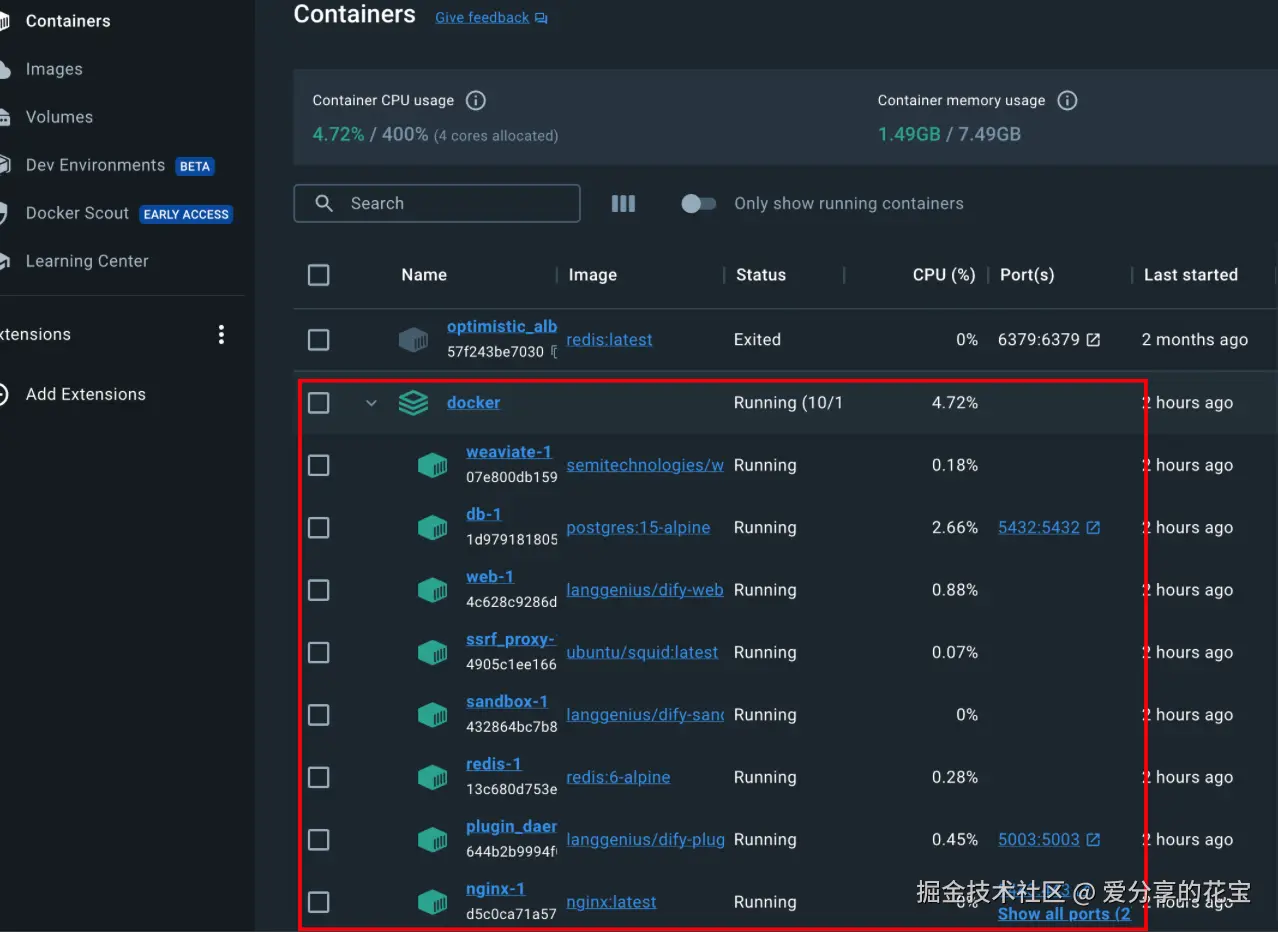Click the plugin_daemon container icon
Image resolution: width=1278 pixels, height=932 pixels.
click(432, 840)
